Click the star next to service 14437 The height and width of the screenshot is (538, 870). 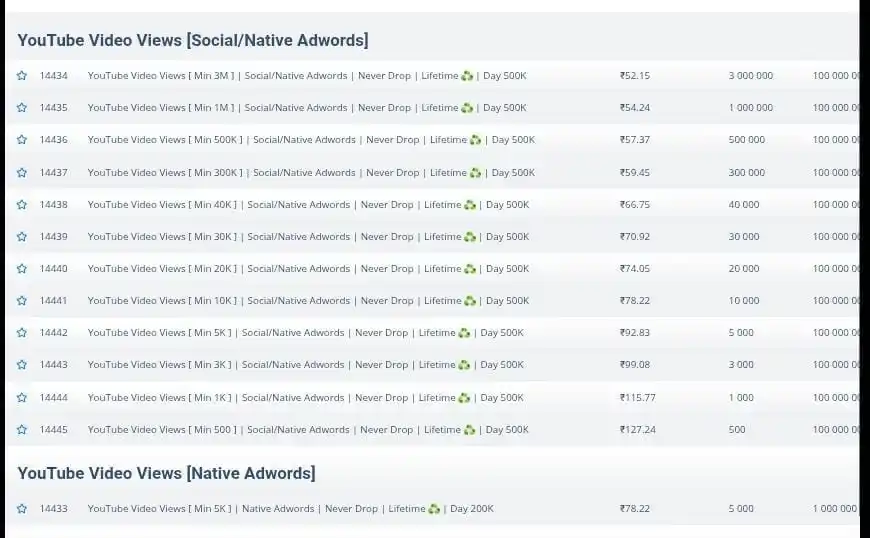click(x=21, y=173)
